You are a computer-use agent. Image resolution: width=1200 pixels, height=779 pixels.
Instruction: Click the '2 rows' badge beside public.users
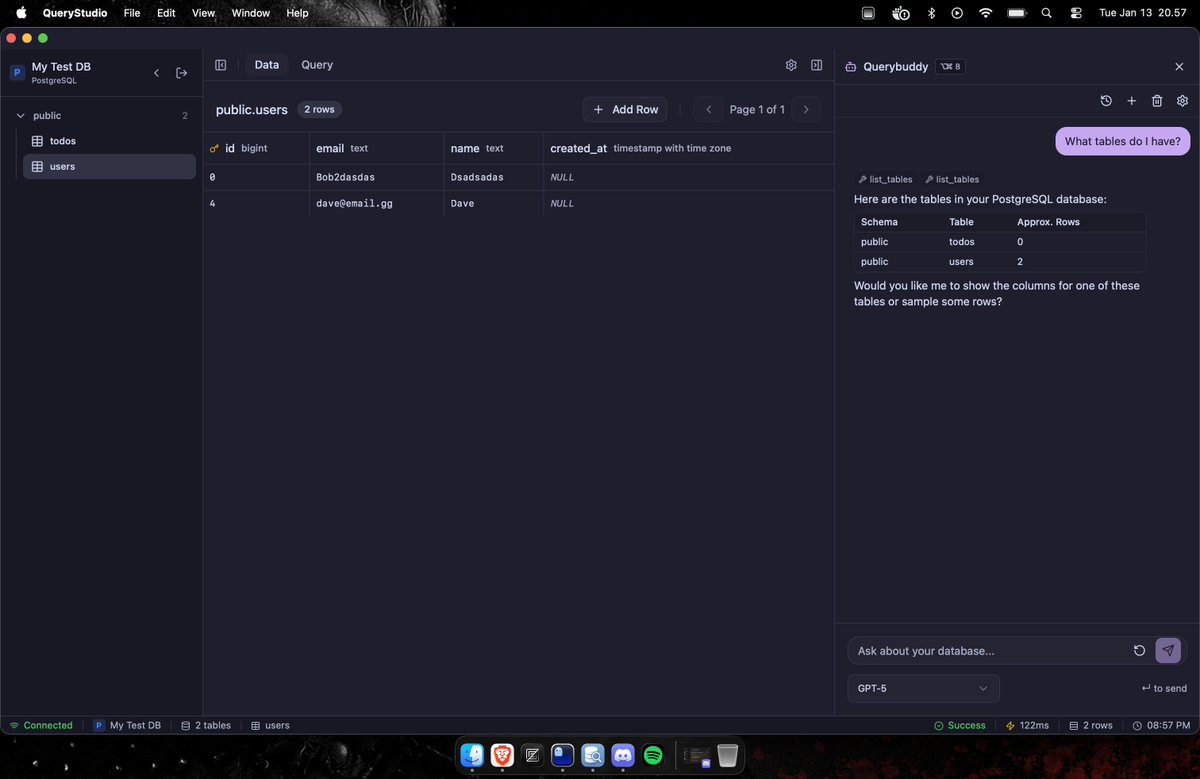coord(320,109)
